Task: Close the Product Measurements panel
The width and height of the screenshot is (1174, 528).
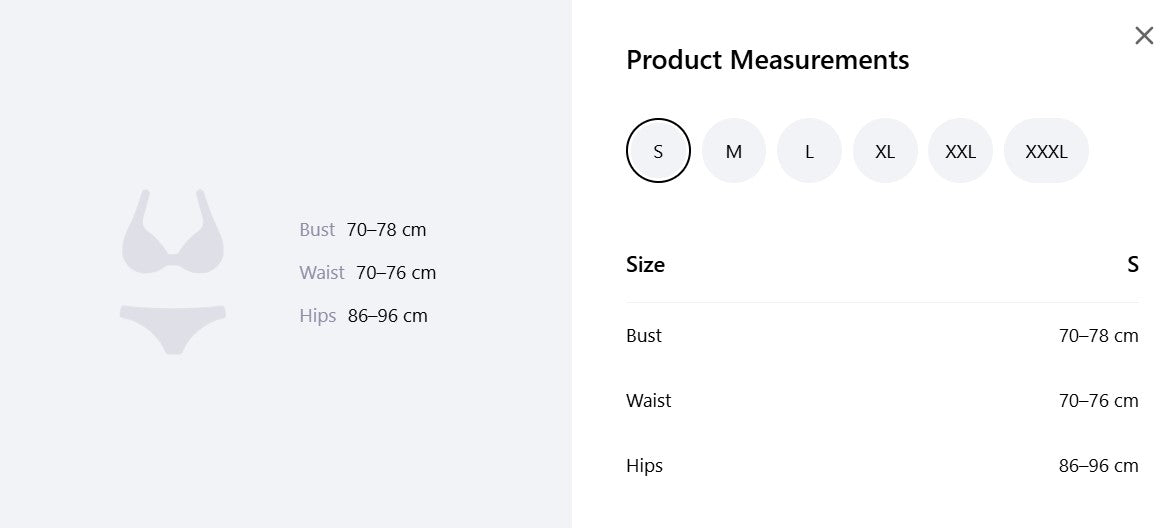Action: 1143,35
